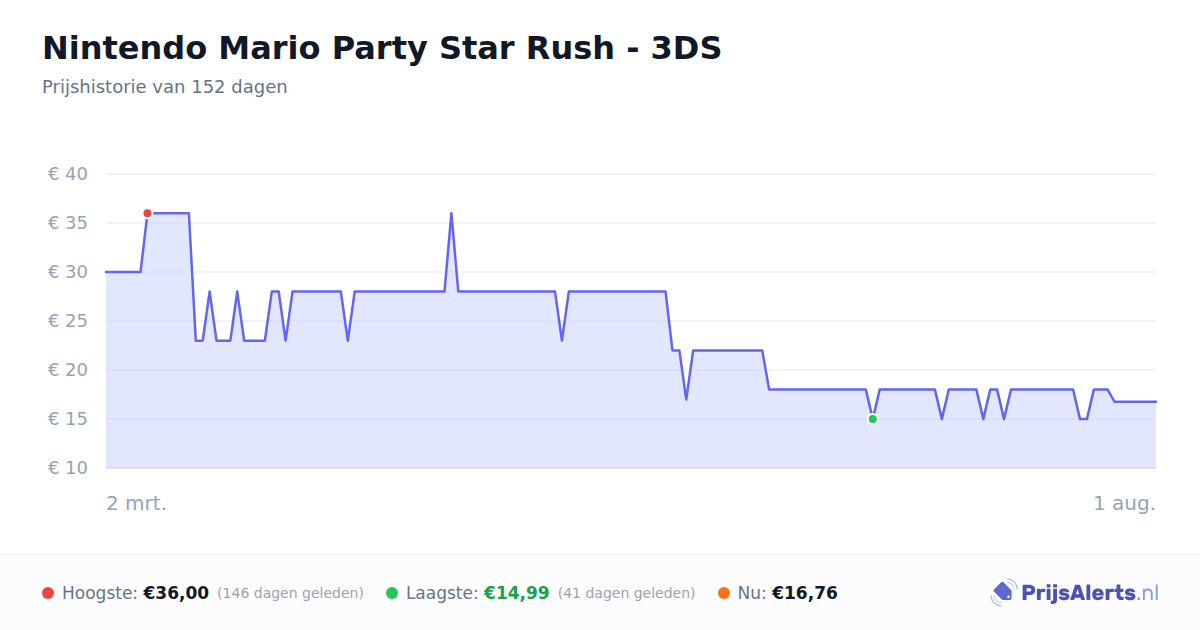The width and height of the screenshot is (1200, 630).
Task: Click the € 25 axis label
Action: (x=68, y=321)
